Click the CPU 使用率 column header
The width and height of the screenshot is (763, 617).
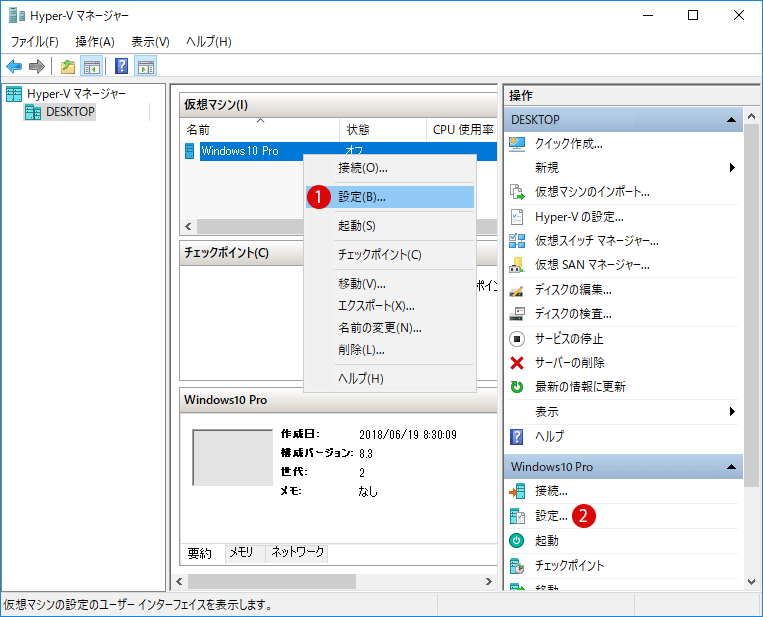click(x=462, y=130)
